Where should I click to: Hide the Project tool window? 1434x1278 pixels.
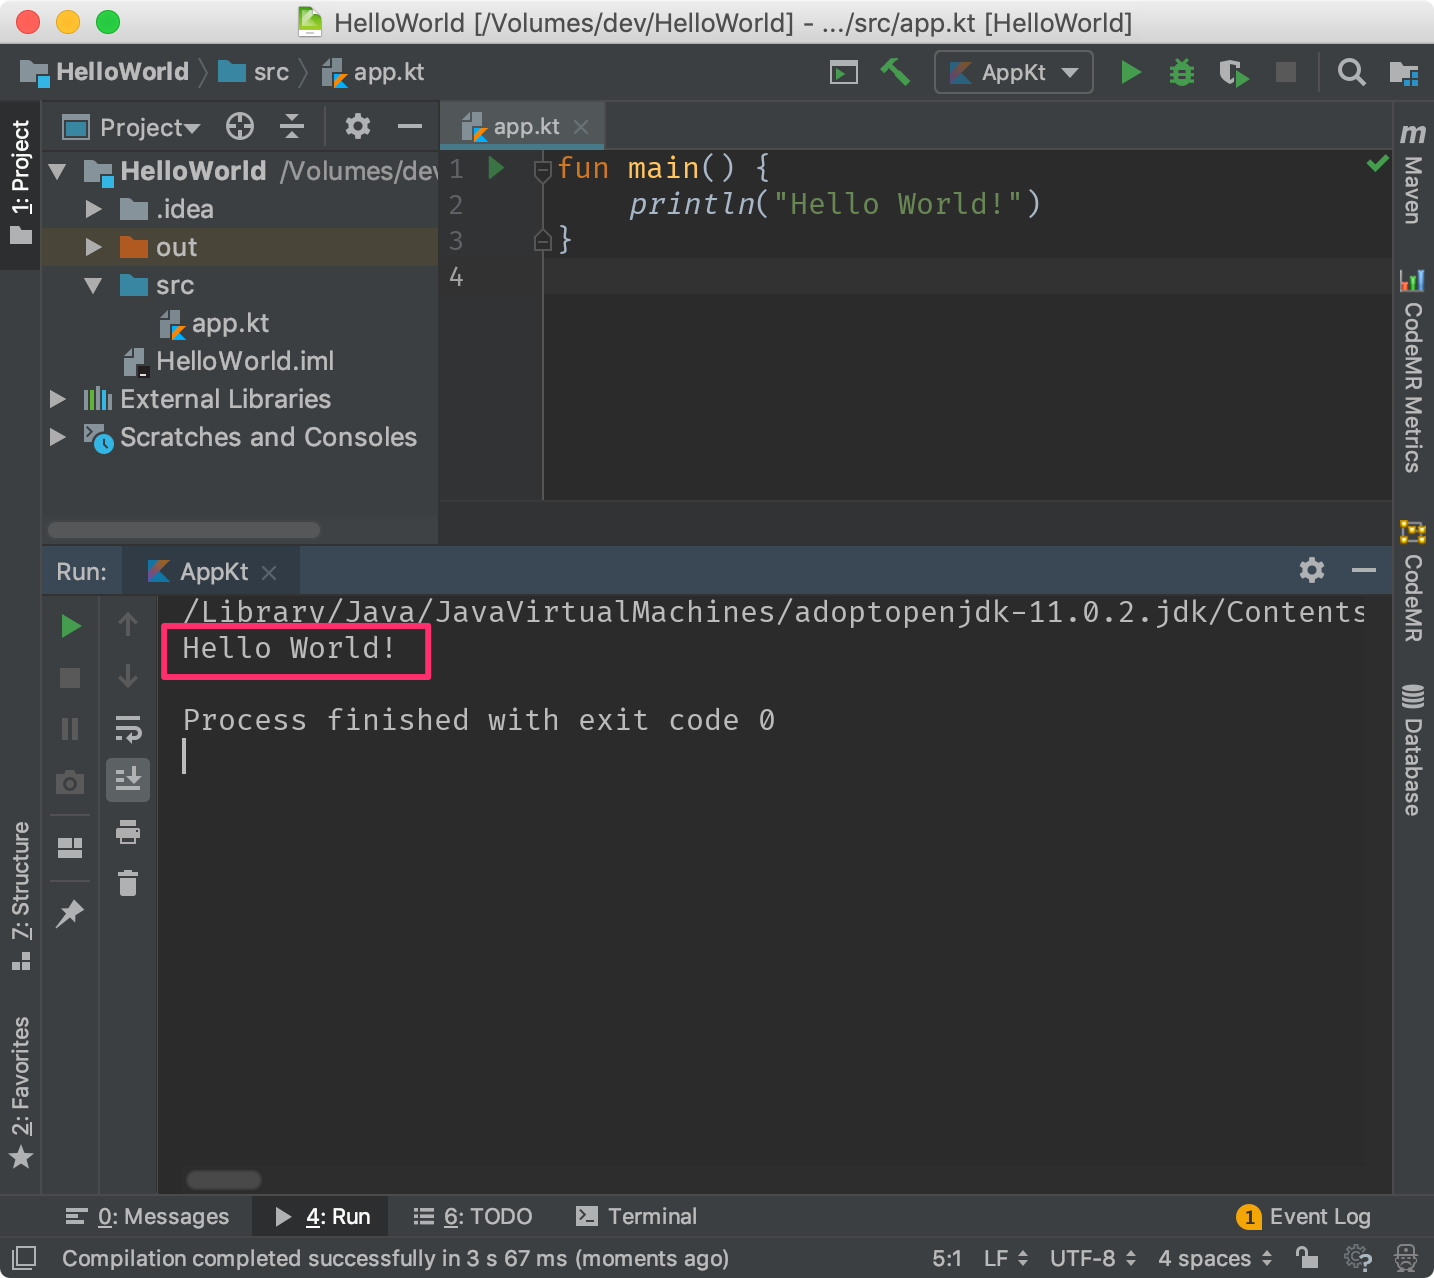[410, 126]
